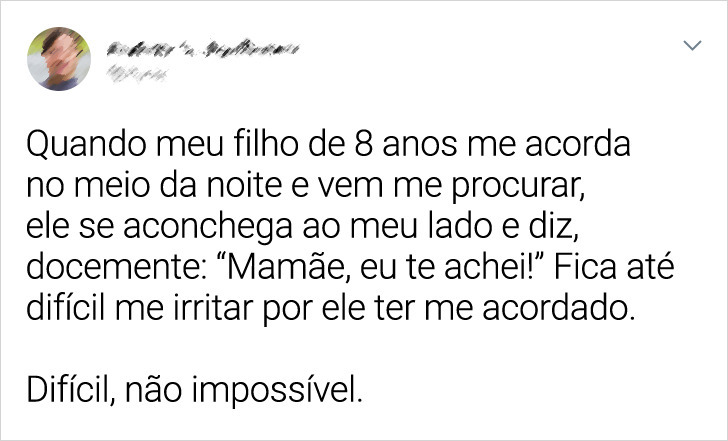This screenshot has width=728, height=441.
Task: Open the tweet options chevron menu
Action: point(692,45)
